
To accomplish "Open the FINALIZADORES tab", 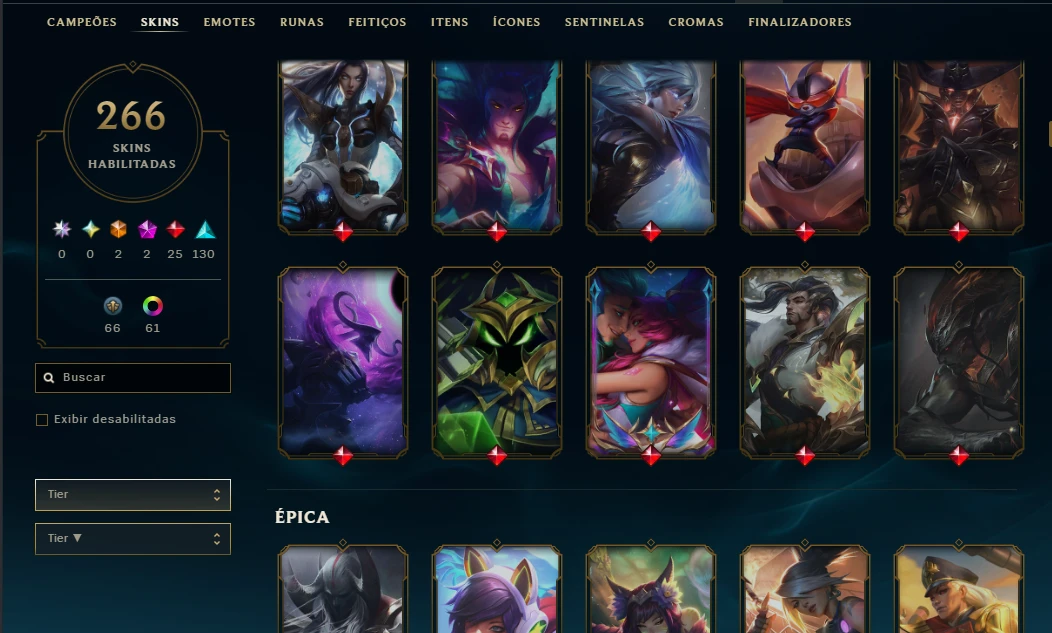I will [x=800, y=22].
